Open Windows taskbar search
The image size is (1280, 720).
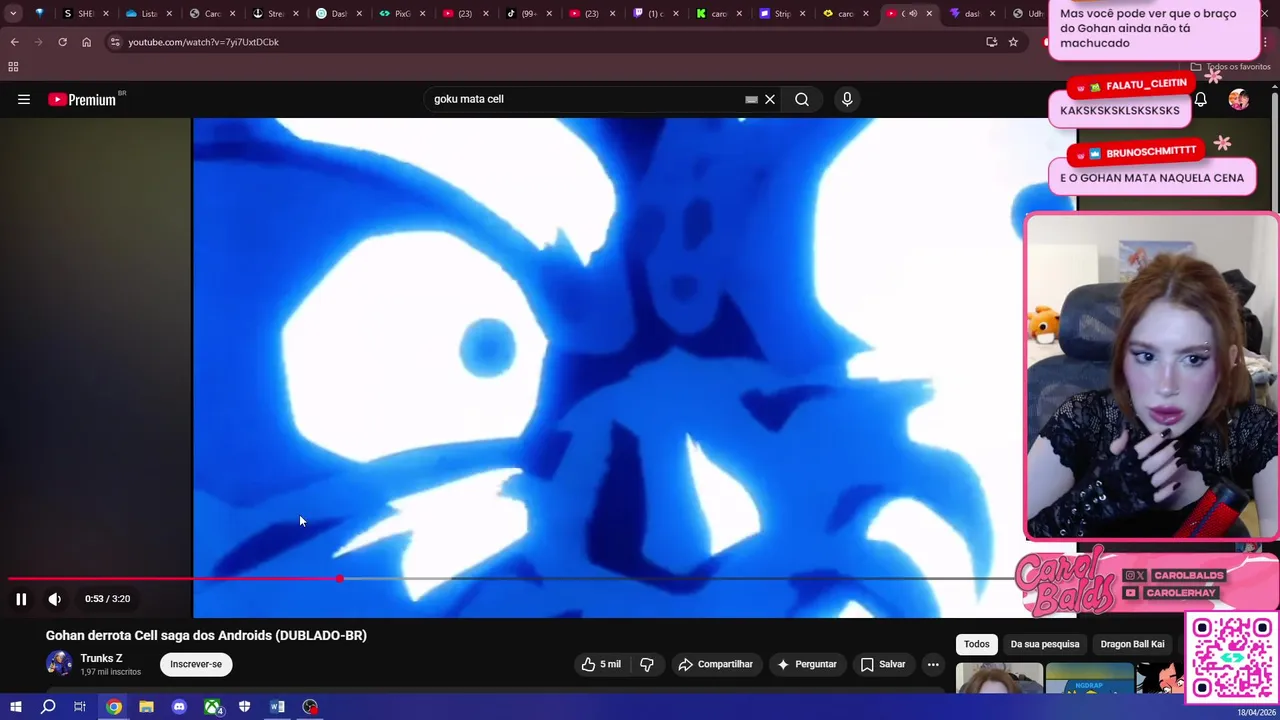(48, 707)
